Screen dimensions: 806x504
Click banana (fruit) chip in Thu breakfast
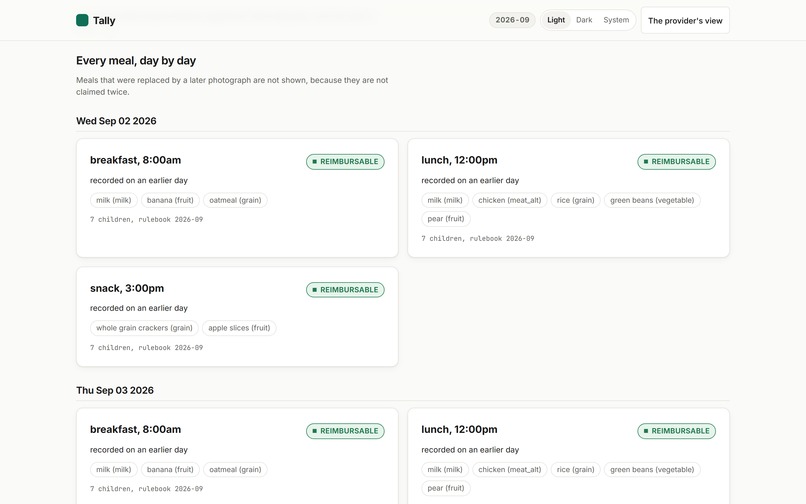(x=170, y=470)
